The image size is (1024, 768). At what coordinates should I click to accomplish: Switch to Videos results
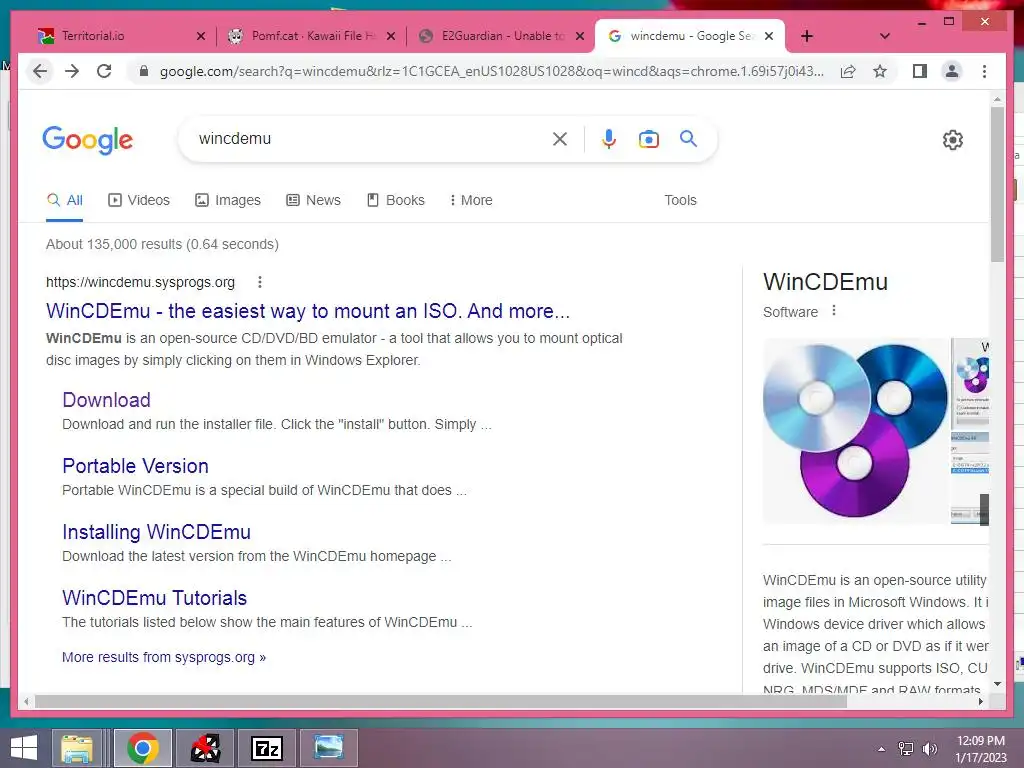pyautogui.click(x=138, y=200)
